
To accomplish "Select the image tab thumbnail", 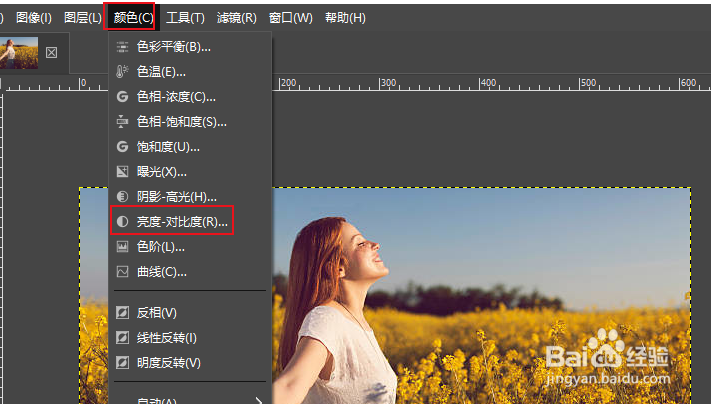I will tap(19, 53).
